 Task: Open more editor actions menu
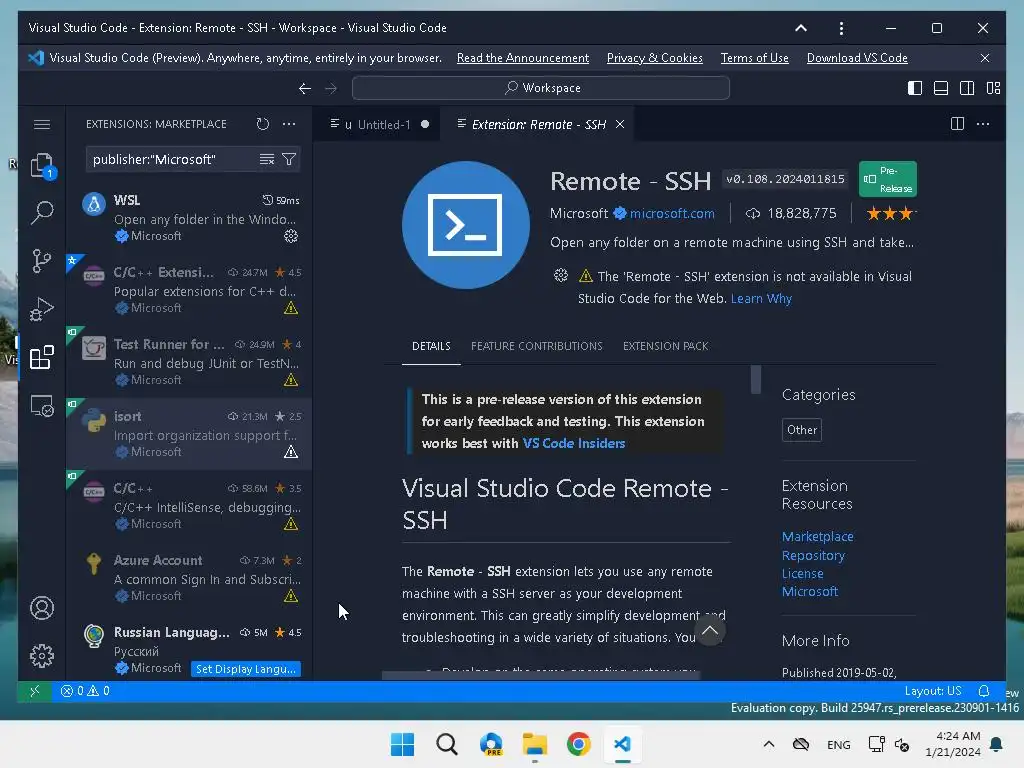983,124
